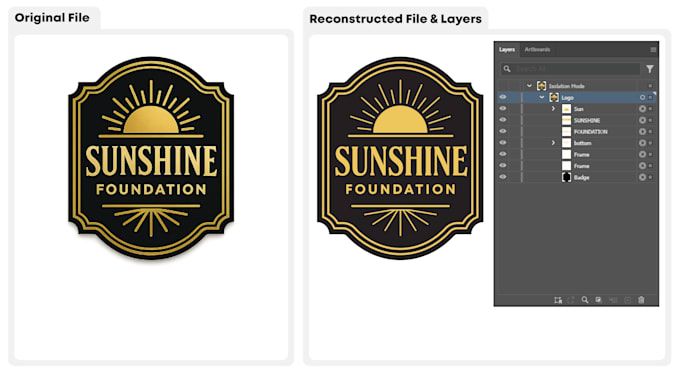The image size is (680, 373).
Task: Select the Sun layer thumbnail
Action: coord(566,109)
